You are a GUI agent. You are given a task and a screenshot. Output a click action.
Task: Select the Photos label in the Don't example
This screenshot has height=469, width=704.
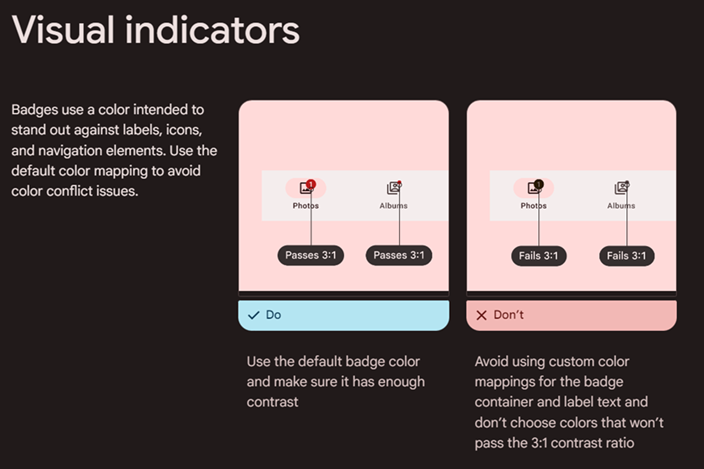pyautogui.click(x=533, y=206)
